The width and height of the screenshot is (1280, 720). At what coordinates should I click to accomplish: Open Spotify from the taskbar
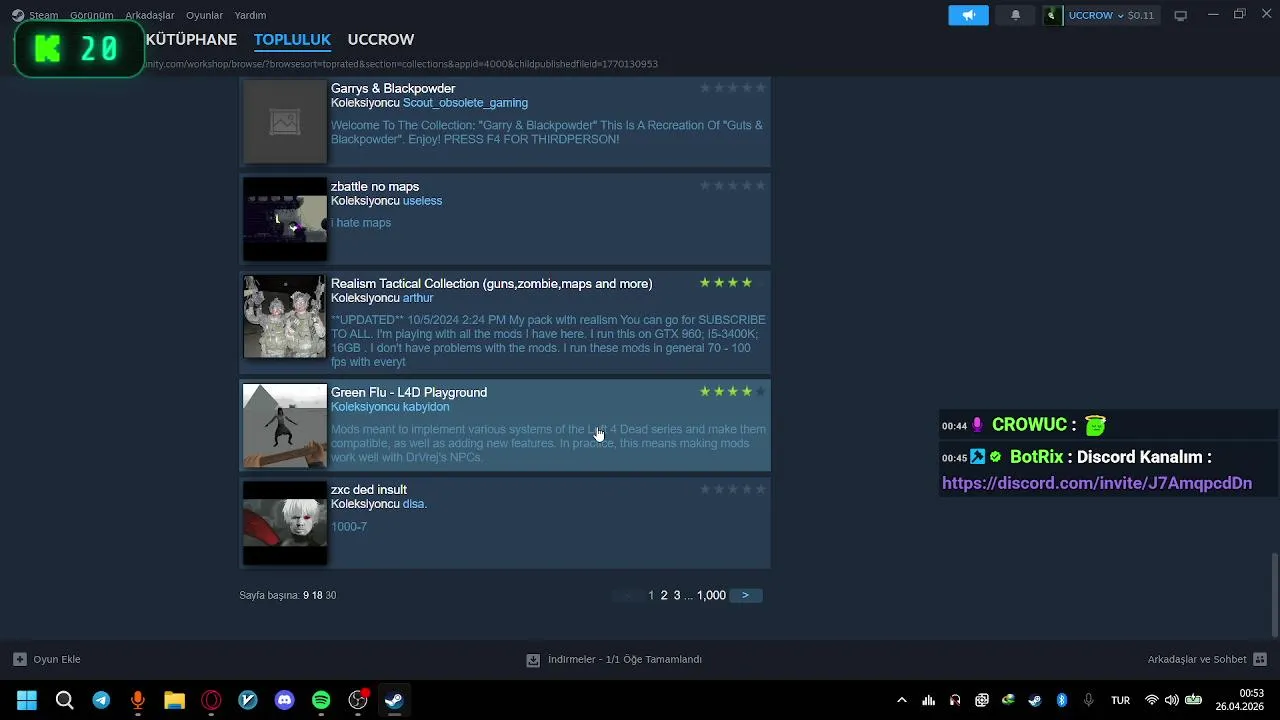click(x=321, y=700)
